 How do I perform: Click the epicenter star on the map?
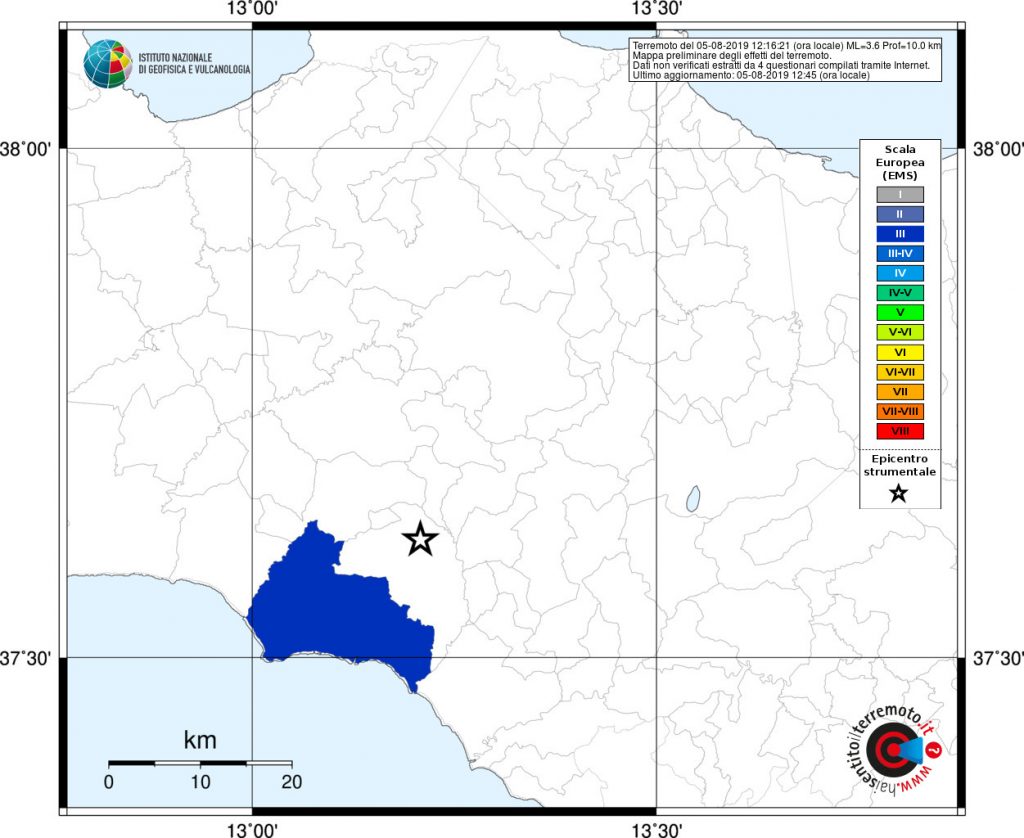421,540
